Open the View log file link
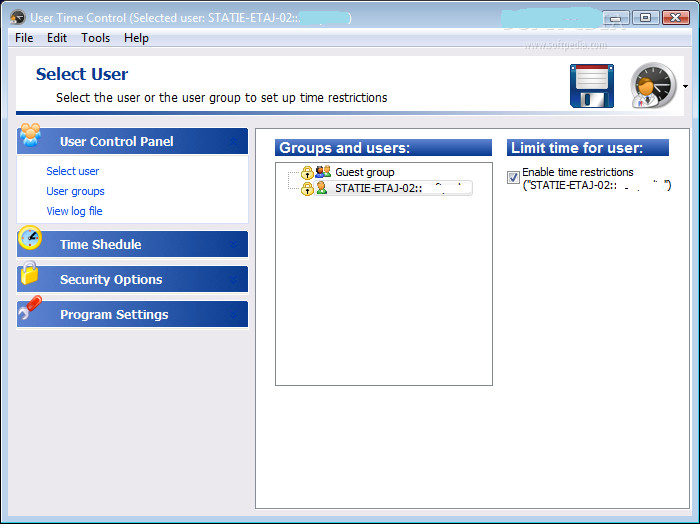Viewport: 700px width, 524px height. (75, 211)
